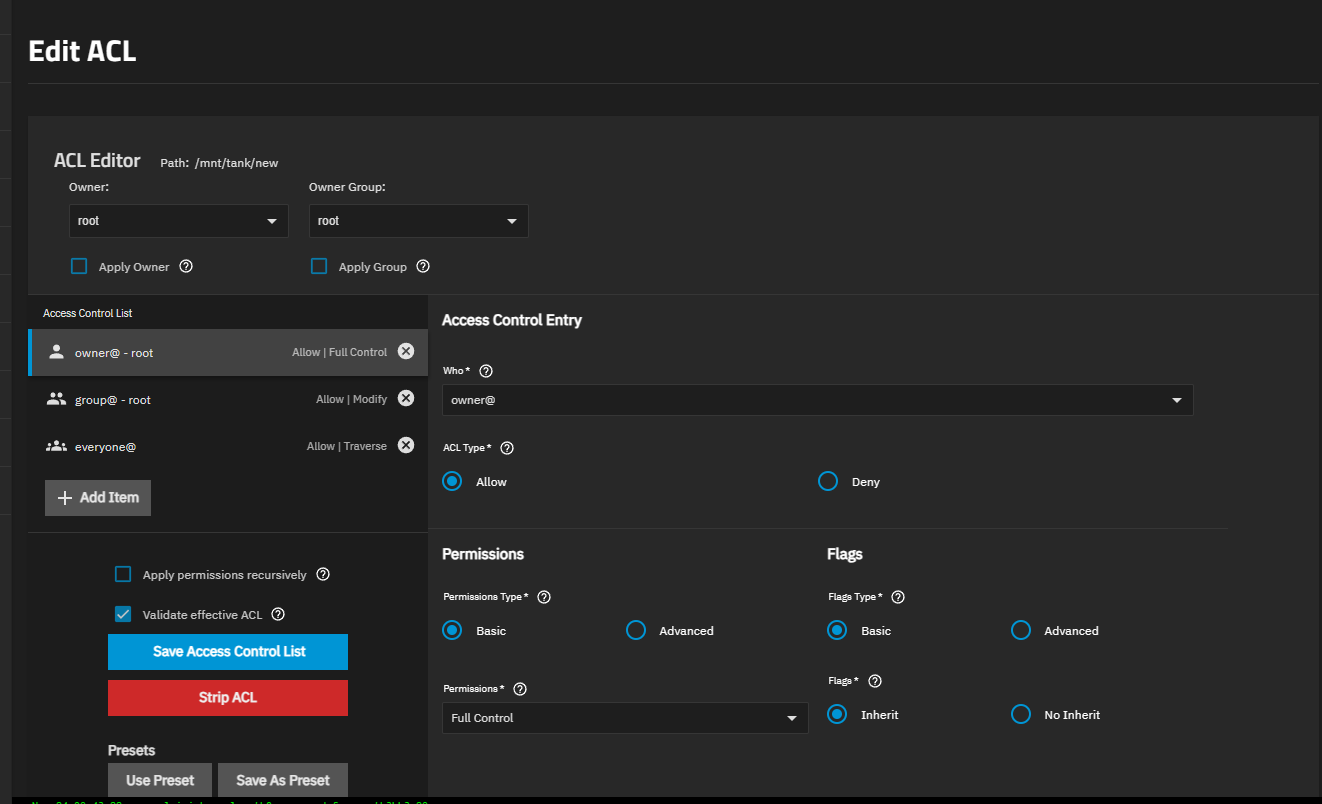Remove the owner@ - root ACL entry
This screenshot has width=1322, height=804.
pyautogui.click(x=406, y=351)
